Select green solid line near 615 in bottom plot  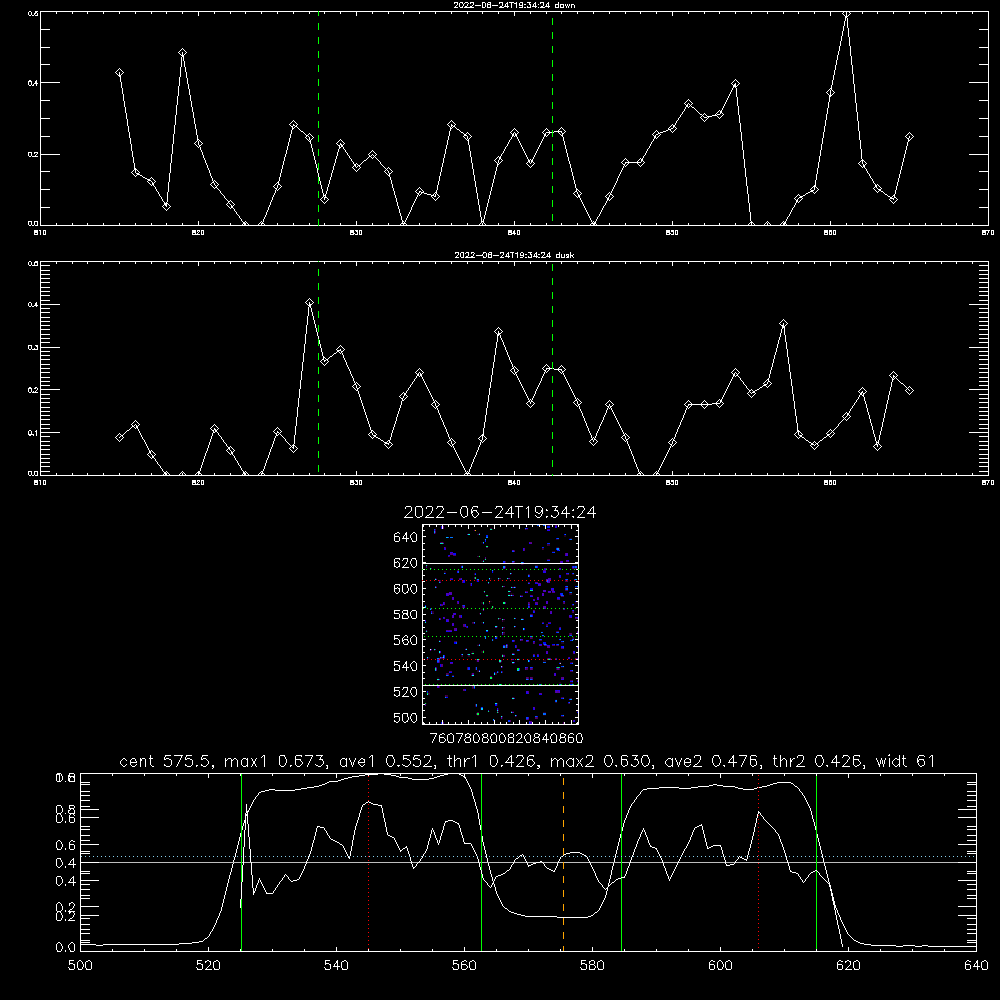(816, 862)
